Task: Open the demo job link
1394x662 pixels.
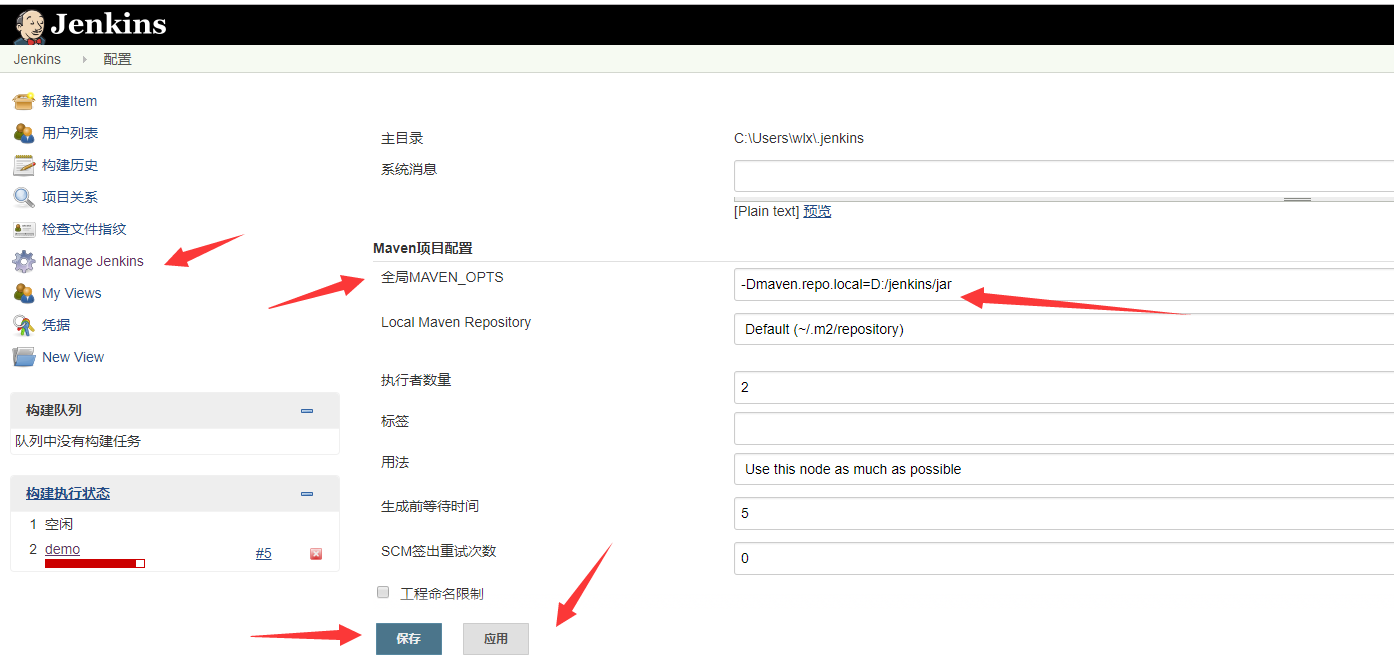Action: coord(62,549)
